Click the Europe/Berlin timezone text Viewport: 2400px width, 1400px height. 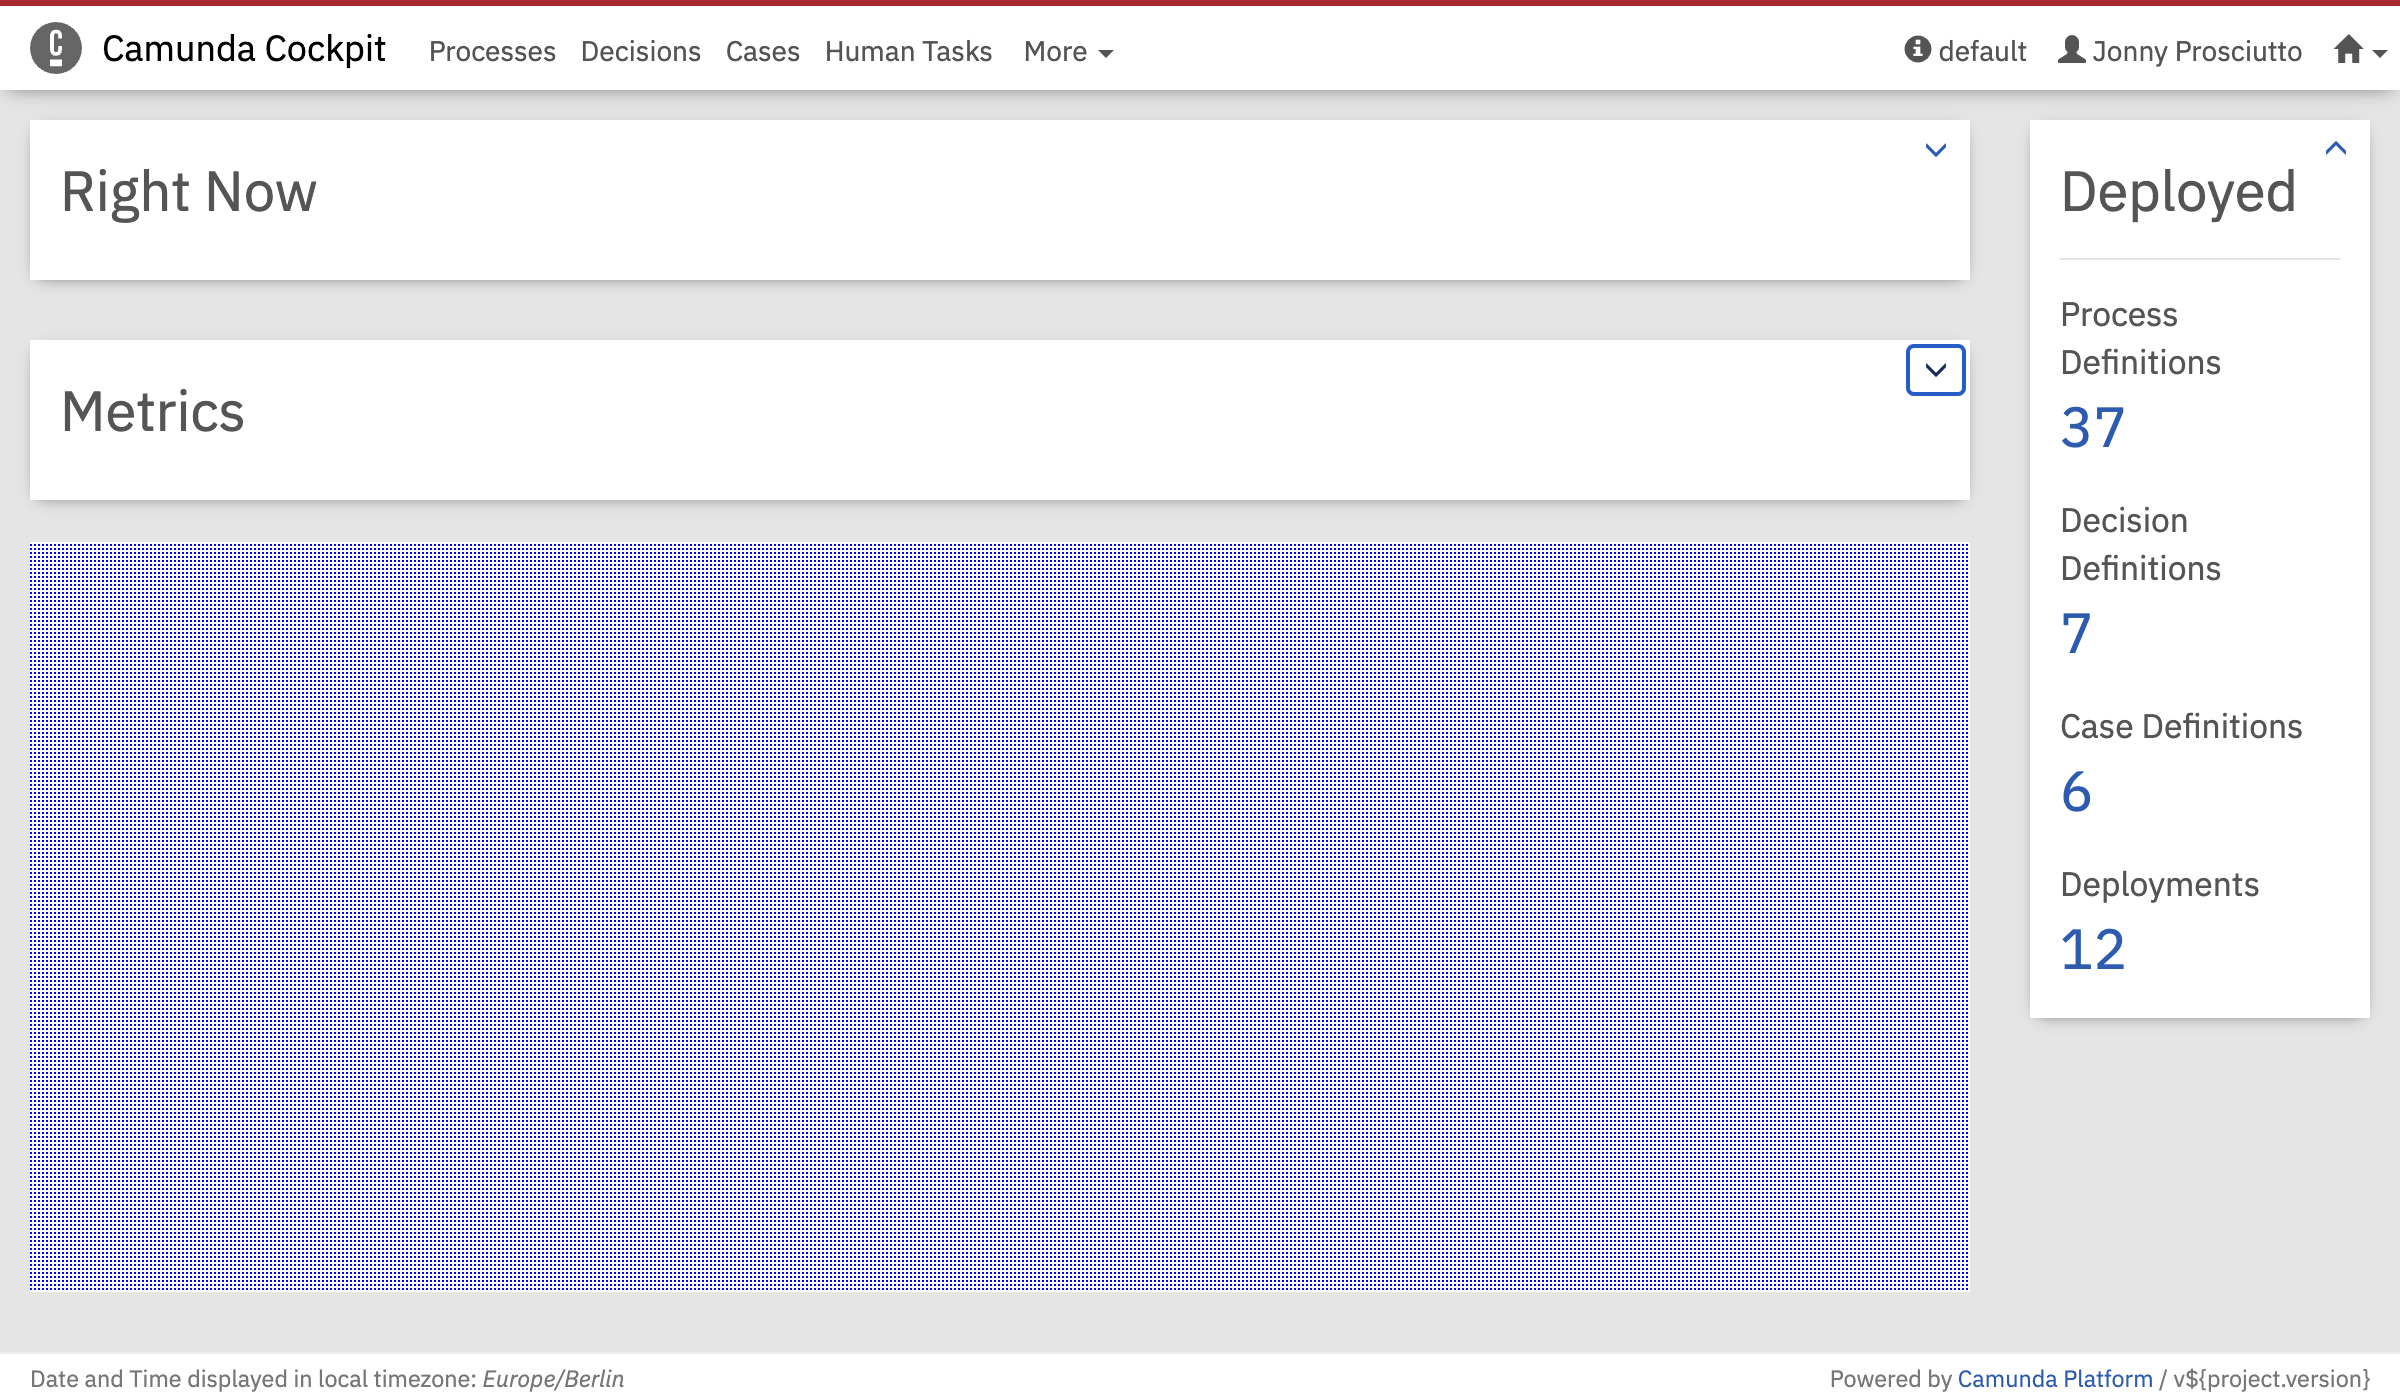[553, 1379]
